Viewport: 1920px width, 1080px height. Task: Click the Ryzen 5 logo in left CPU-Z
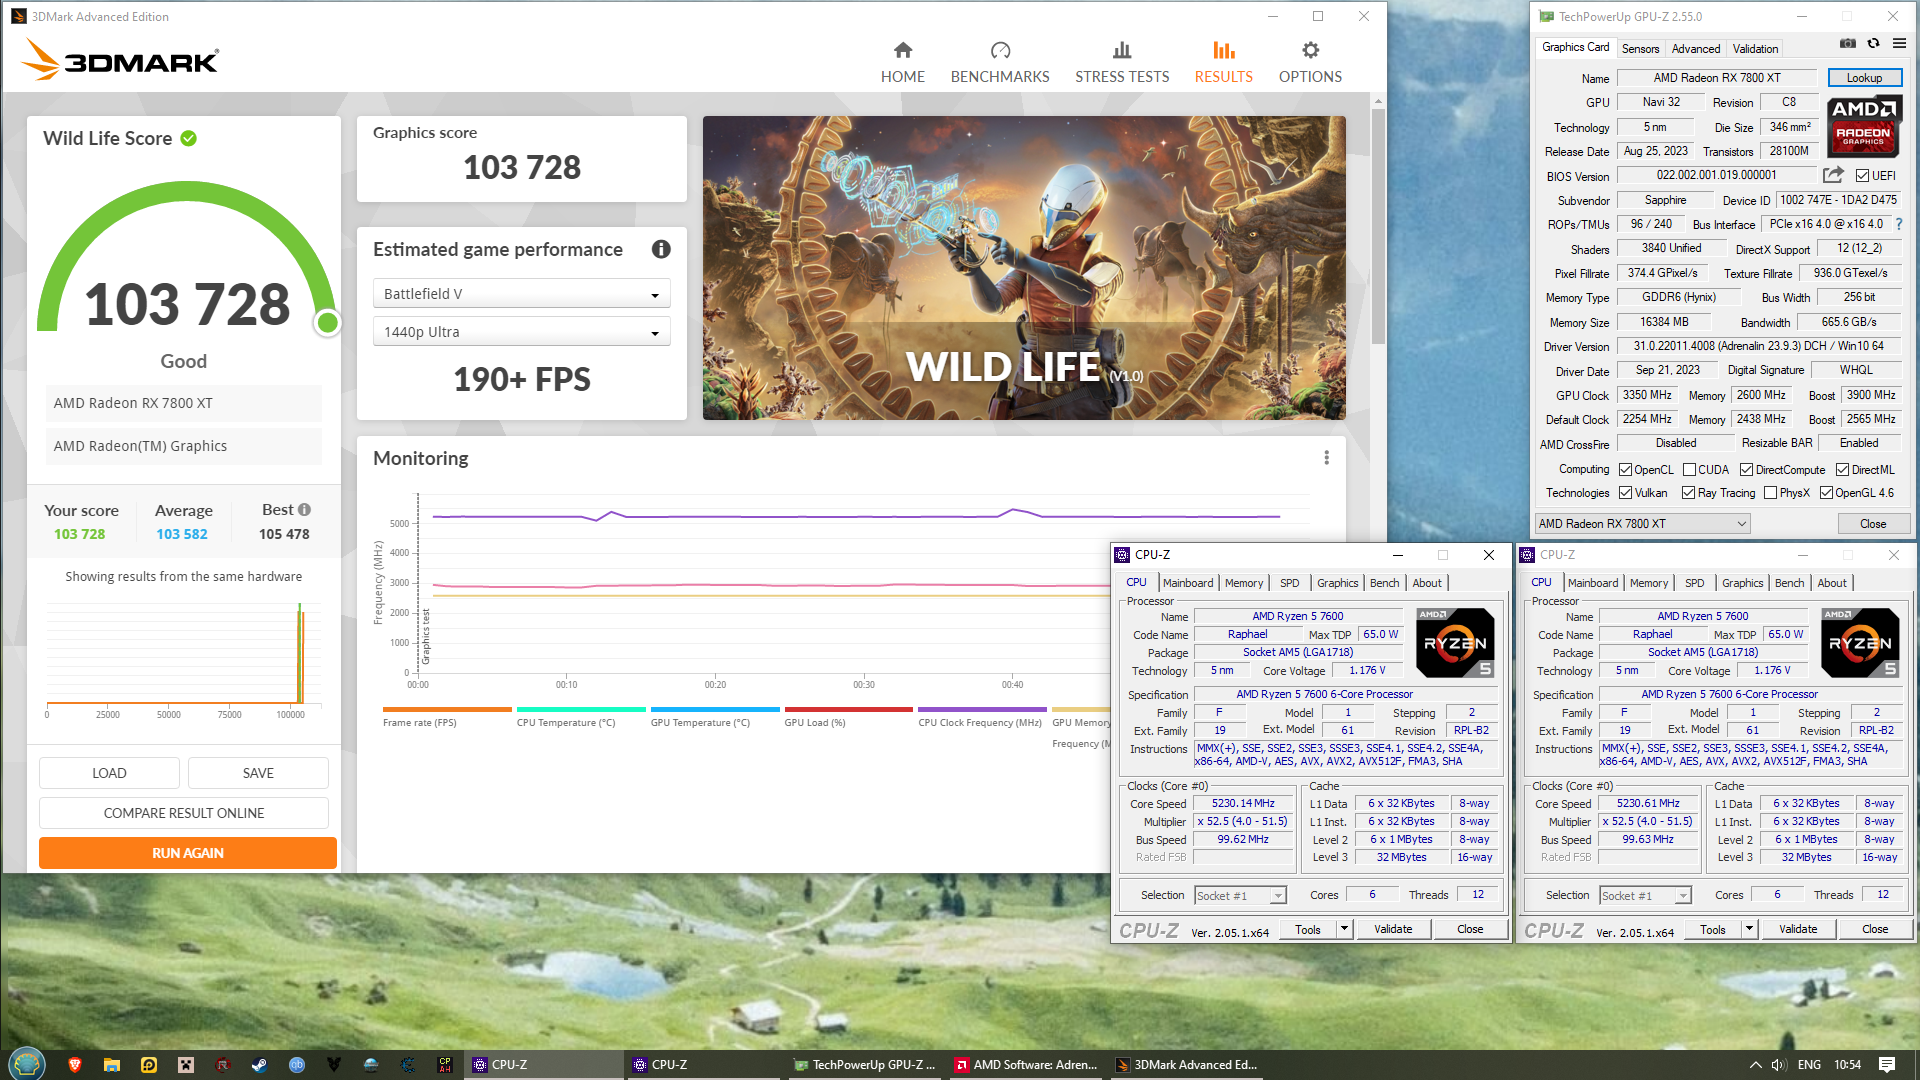point(1455,643)
